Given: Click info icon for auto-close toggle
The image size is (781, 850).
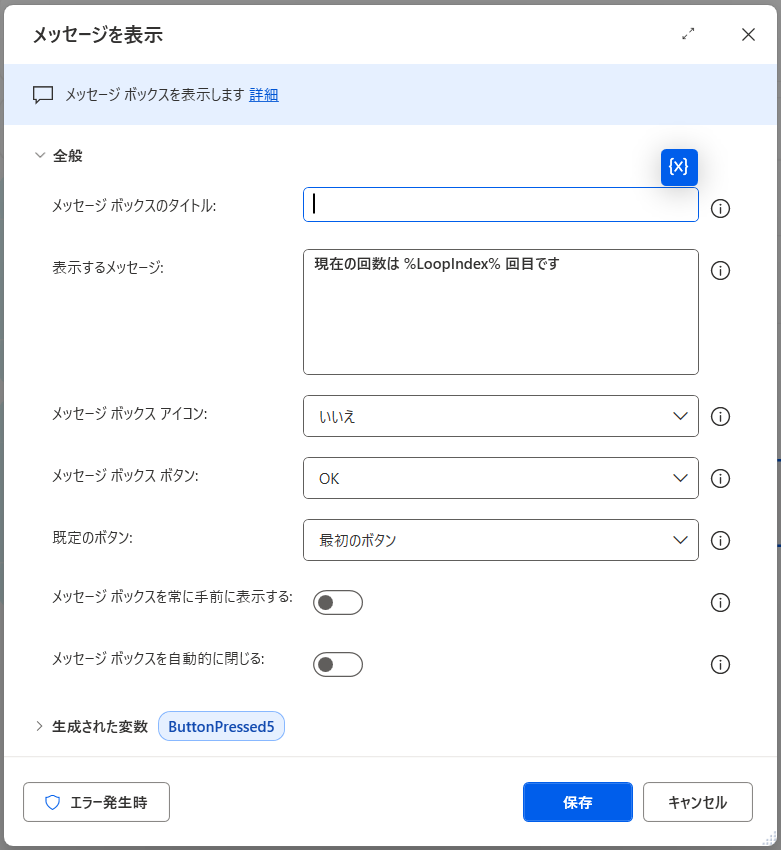Looking at the screenshot, I should pos(720,665).
